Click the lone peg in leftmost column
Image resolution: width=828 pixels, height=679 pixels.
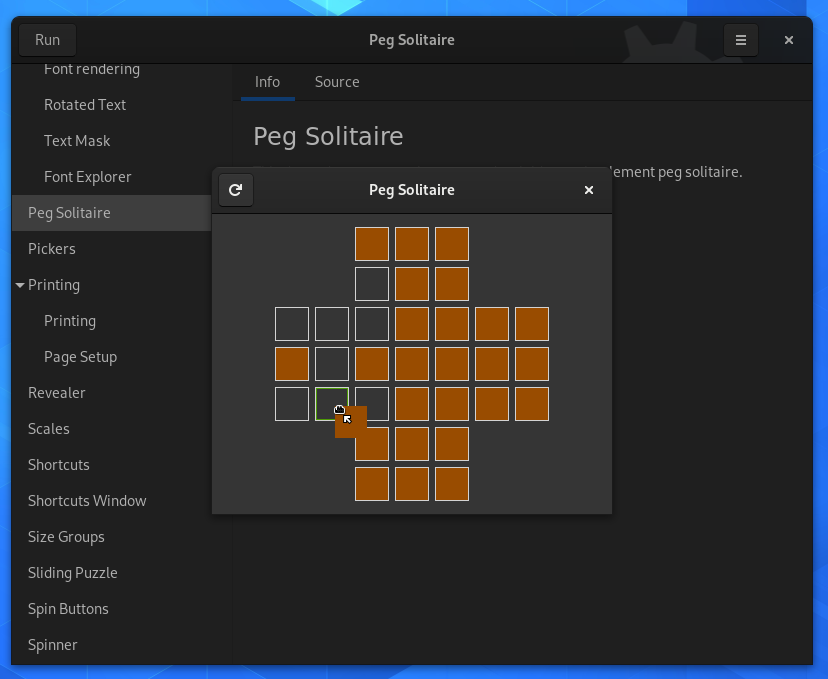tap(292, 364)
